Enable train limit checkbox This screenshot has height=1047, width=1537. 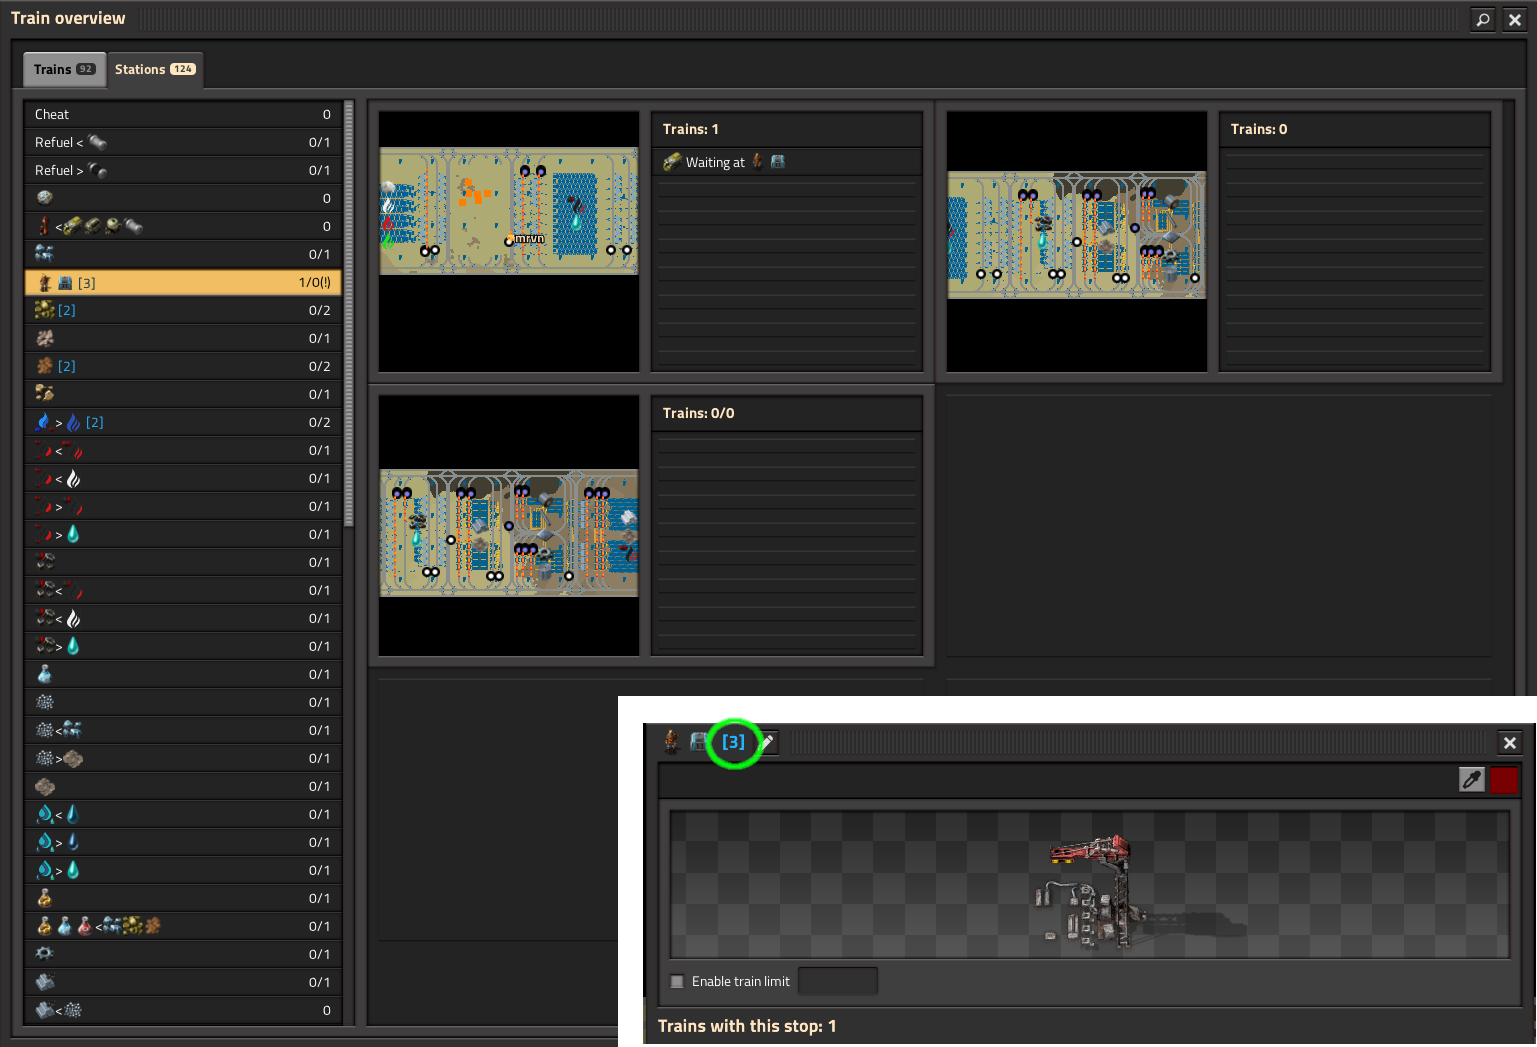[x=677, y=981]
